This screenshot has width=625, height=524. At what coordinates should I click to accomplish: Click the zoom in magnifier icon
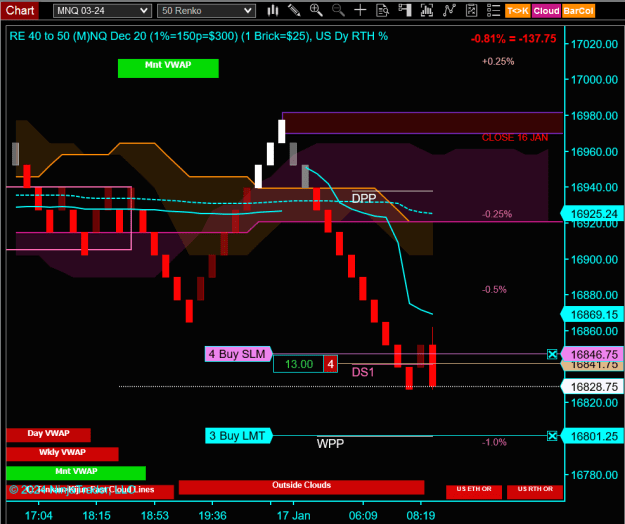click(x=316, y=10)
